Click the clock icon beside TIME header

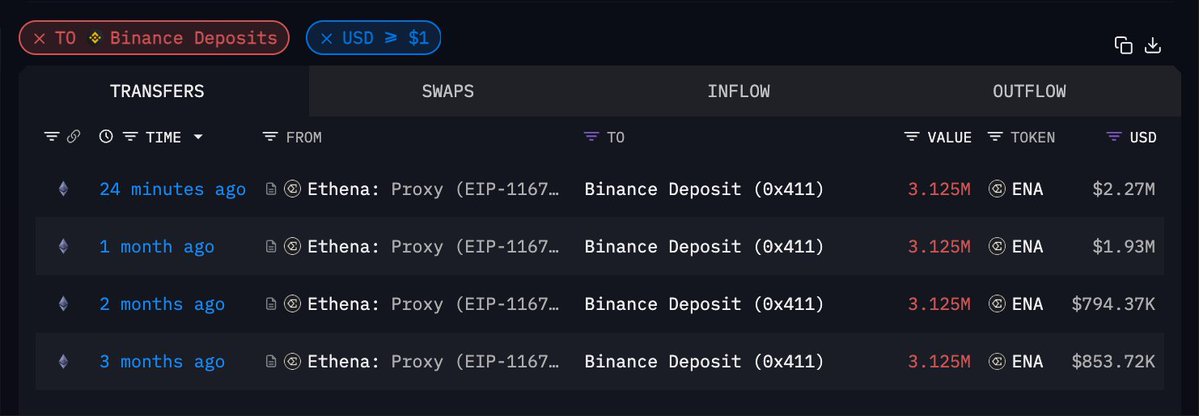point(106,137)
